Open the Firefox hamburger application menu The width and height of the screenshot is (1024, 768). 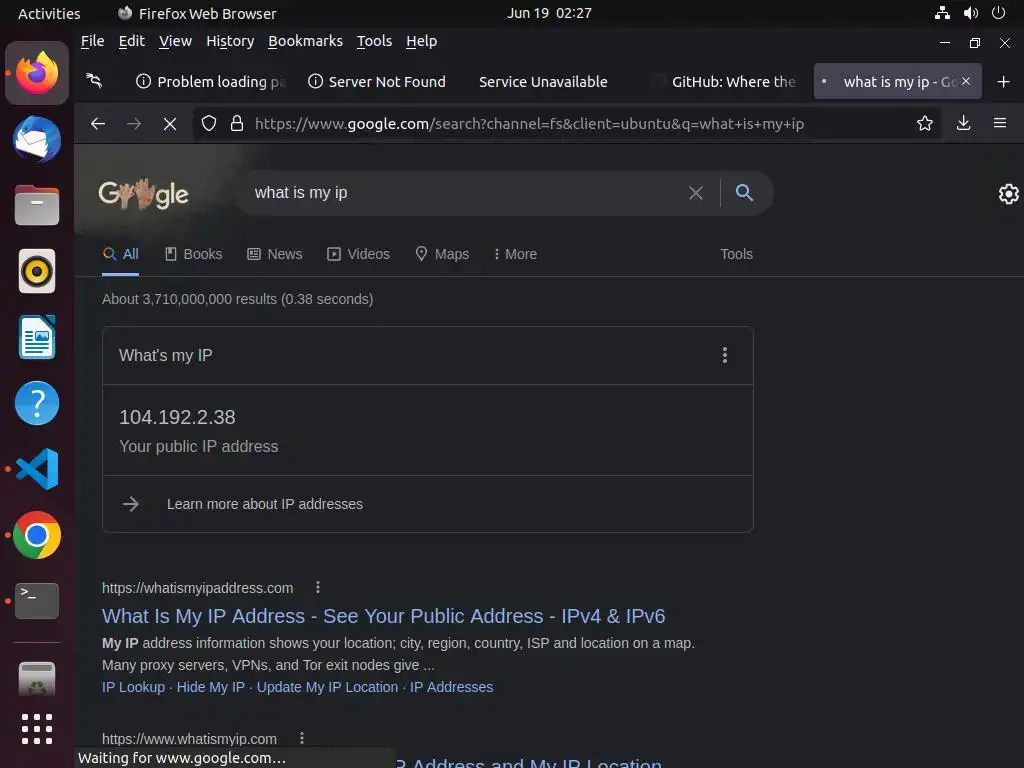(x=1000, y=123)
